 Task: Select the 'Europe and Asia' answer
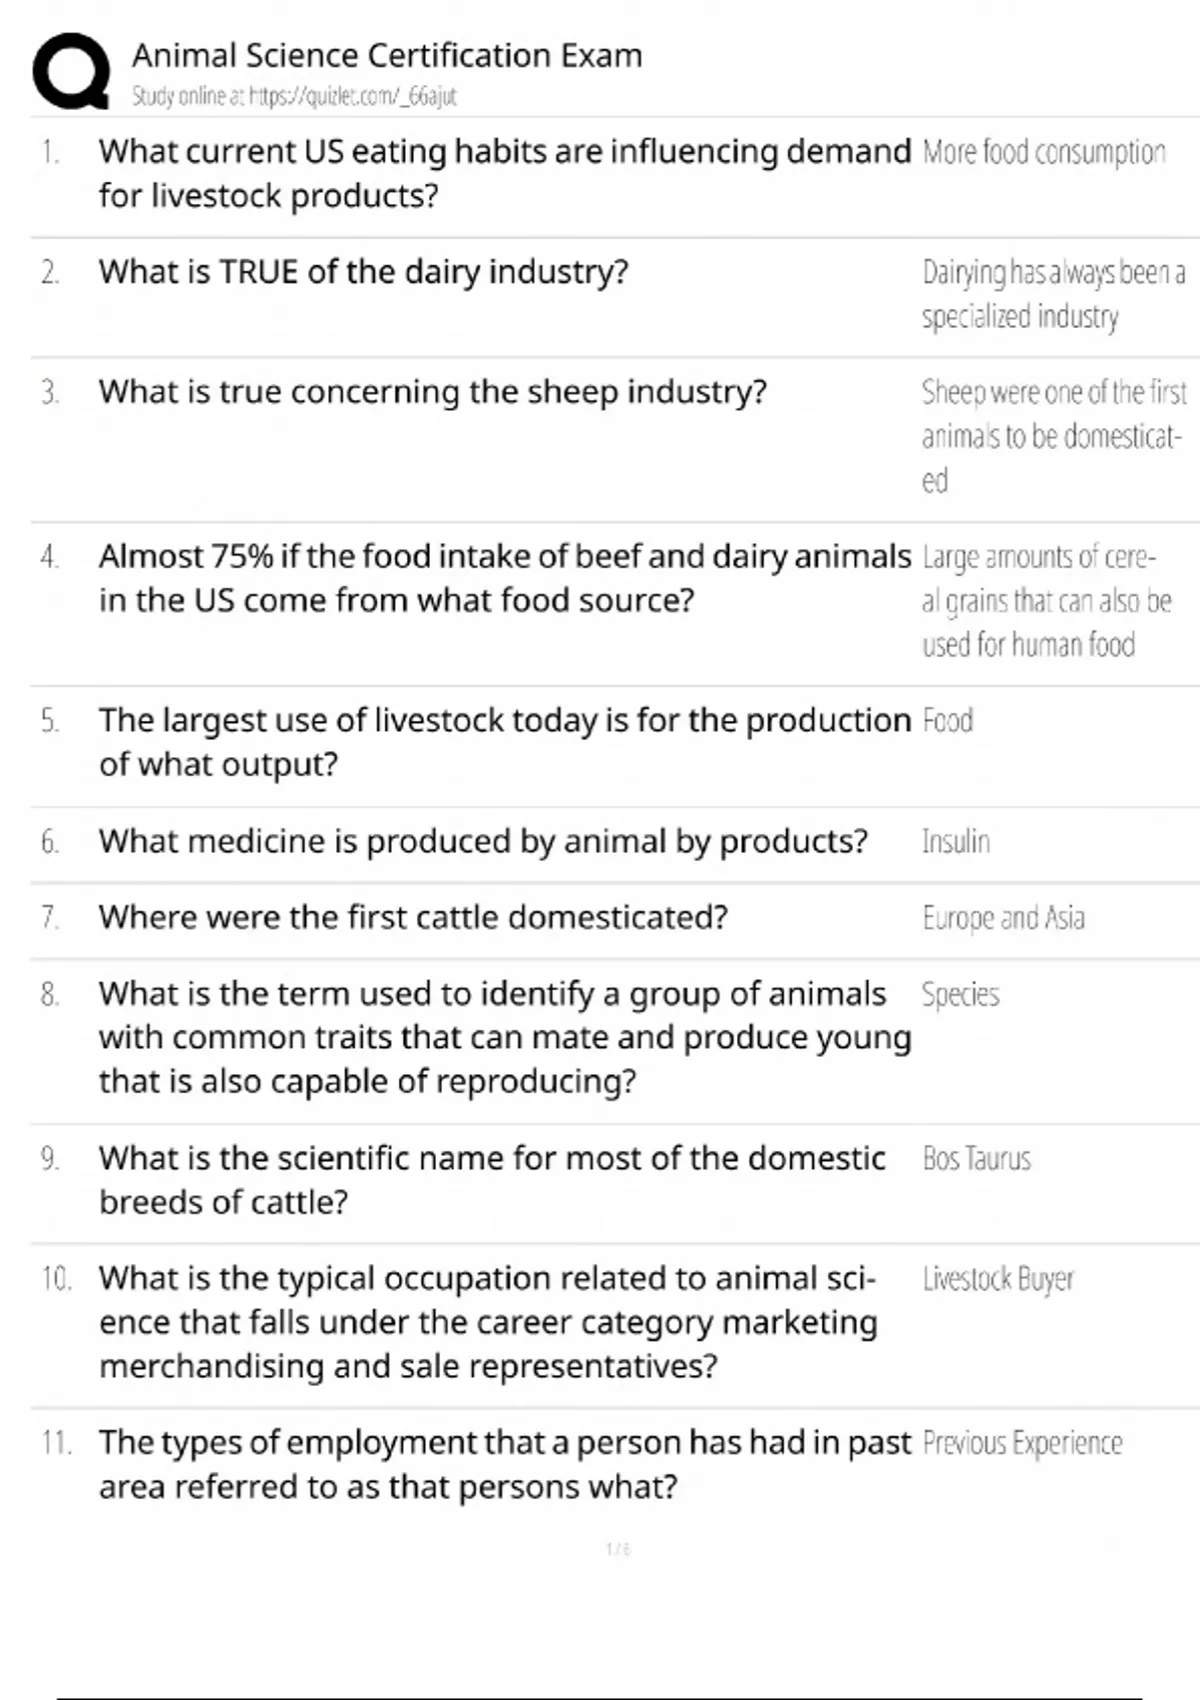pos(1003,918)
